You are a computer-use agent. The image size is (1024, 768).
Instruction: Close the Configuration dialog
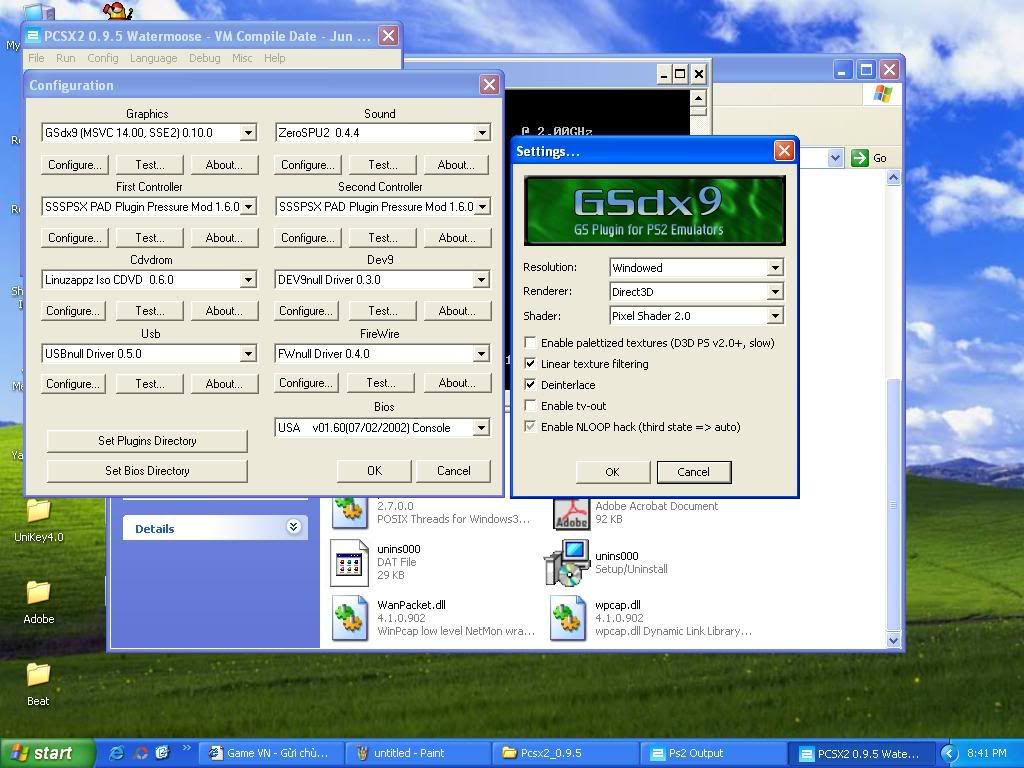coord(489,84)
